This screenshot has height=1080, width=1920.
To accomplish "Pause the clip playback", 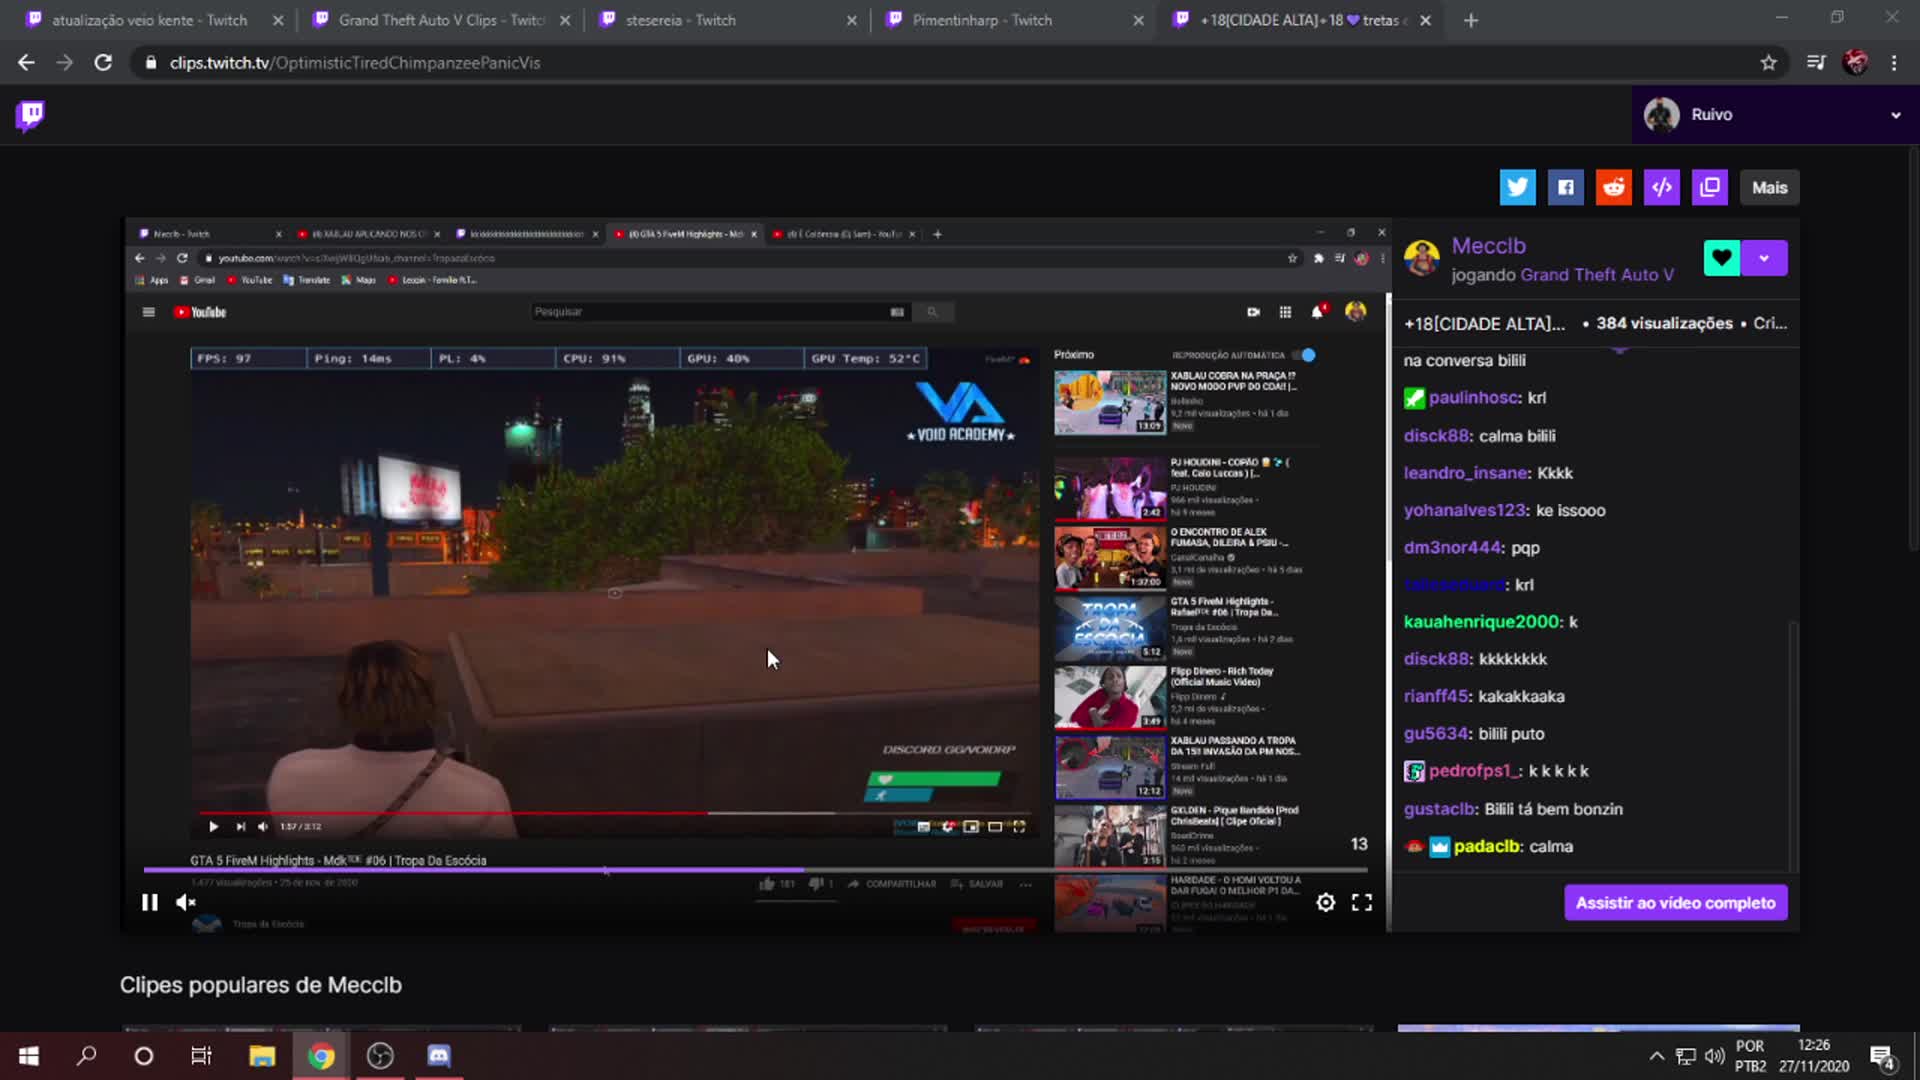I will pos(149,902).
